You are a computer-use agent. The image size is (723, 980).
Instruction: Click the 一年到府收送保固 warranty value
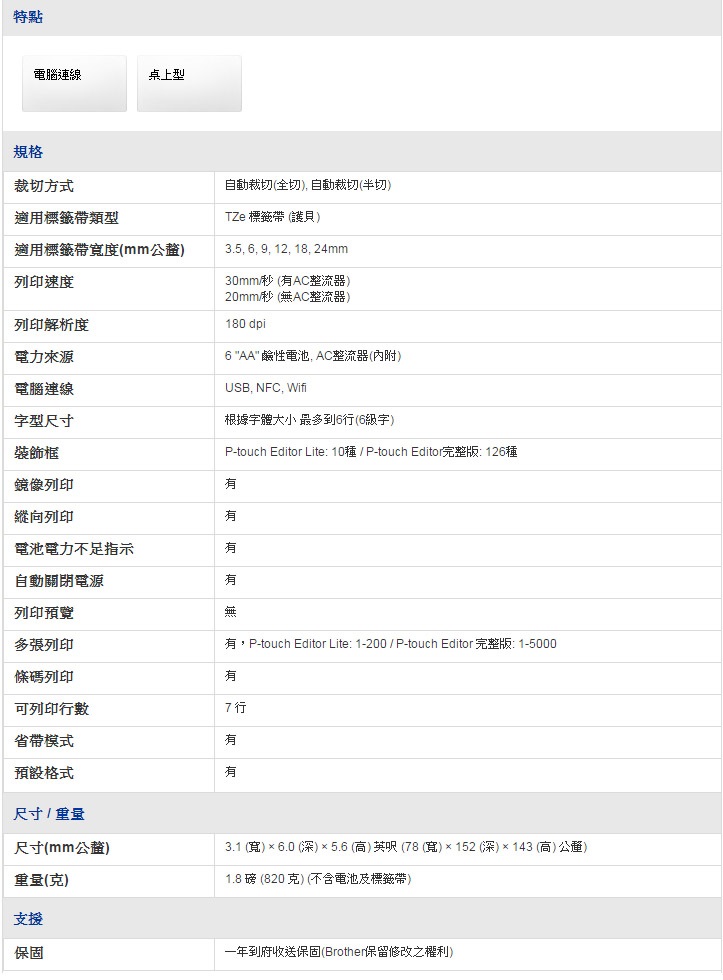[x=339, y=952]
